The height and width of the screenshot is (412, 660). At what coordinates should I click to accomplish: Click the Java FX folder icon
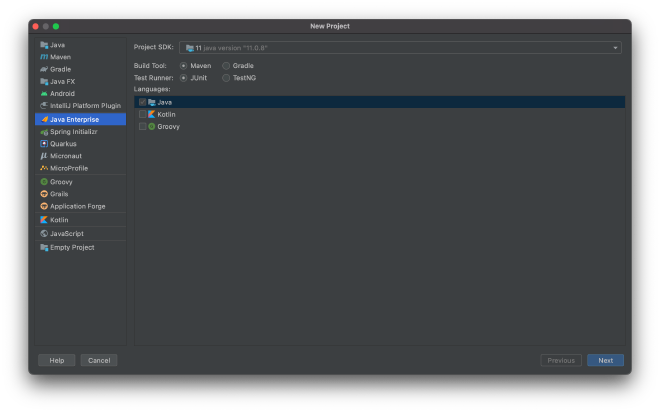point(44,81)
